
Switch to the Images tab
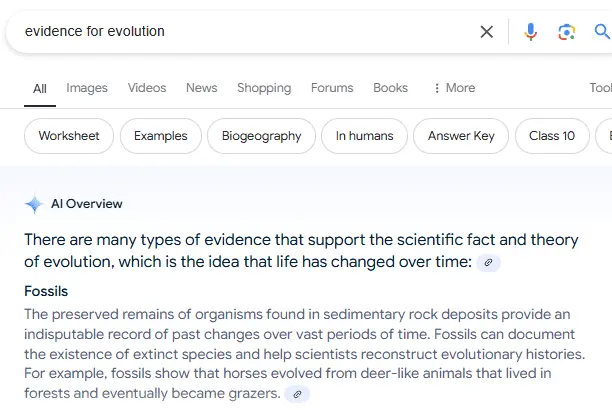click(x=87, y=88)
